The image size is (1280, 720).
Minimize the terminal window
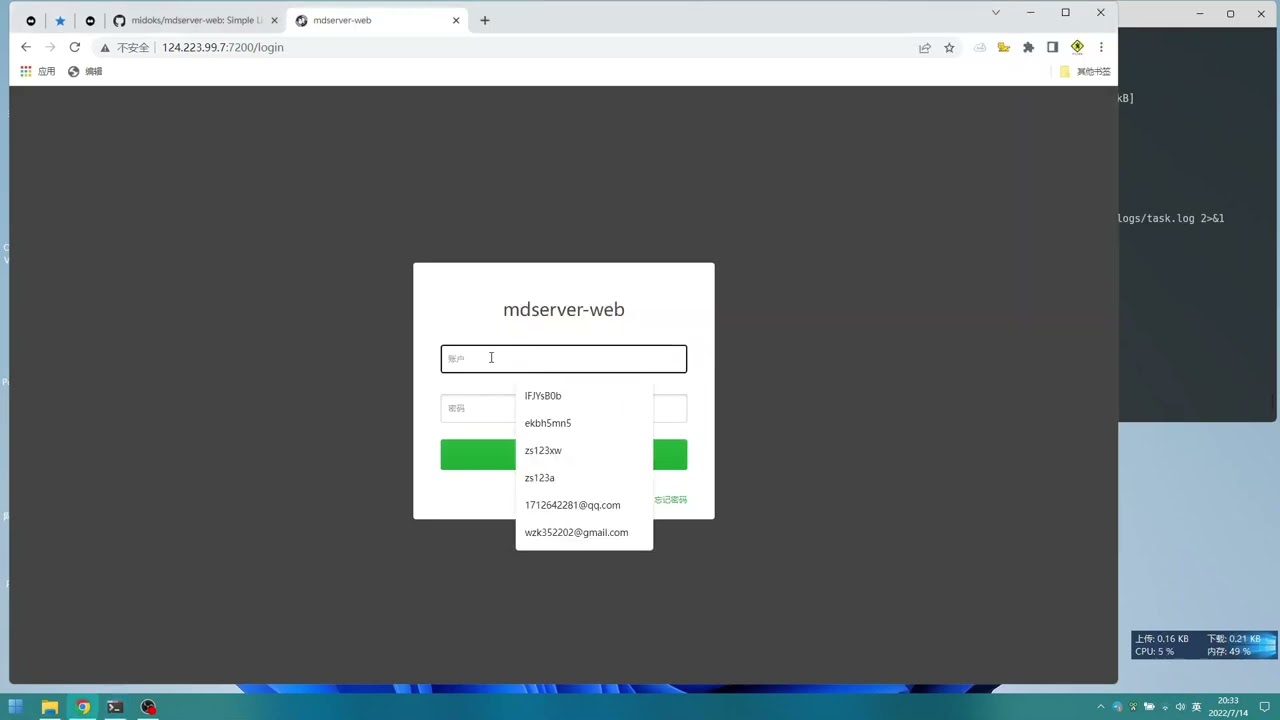[1200, 13]
